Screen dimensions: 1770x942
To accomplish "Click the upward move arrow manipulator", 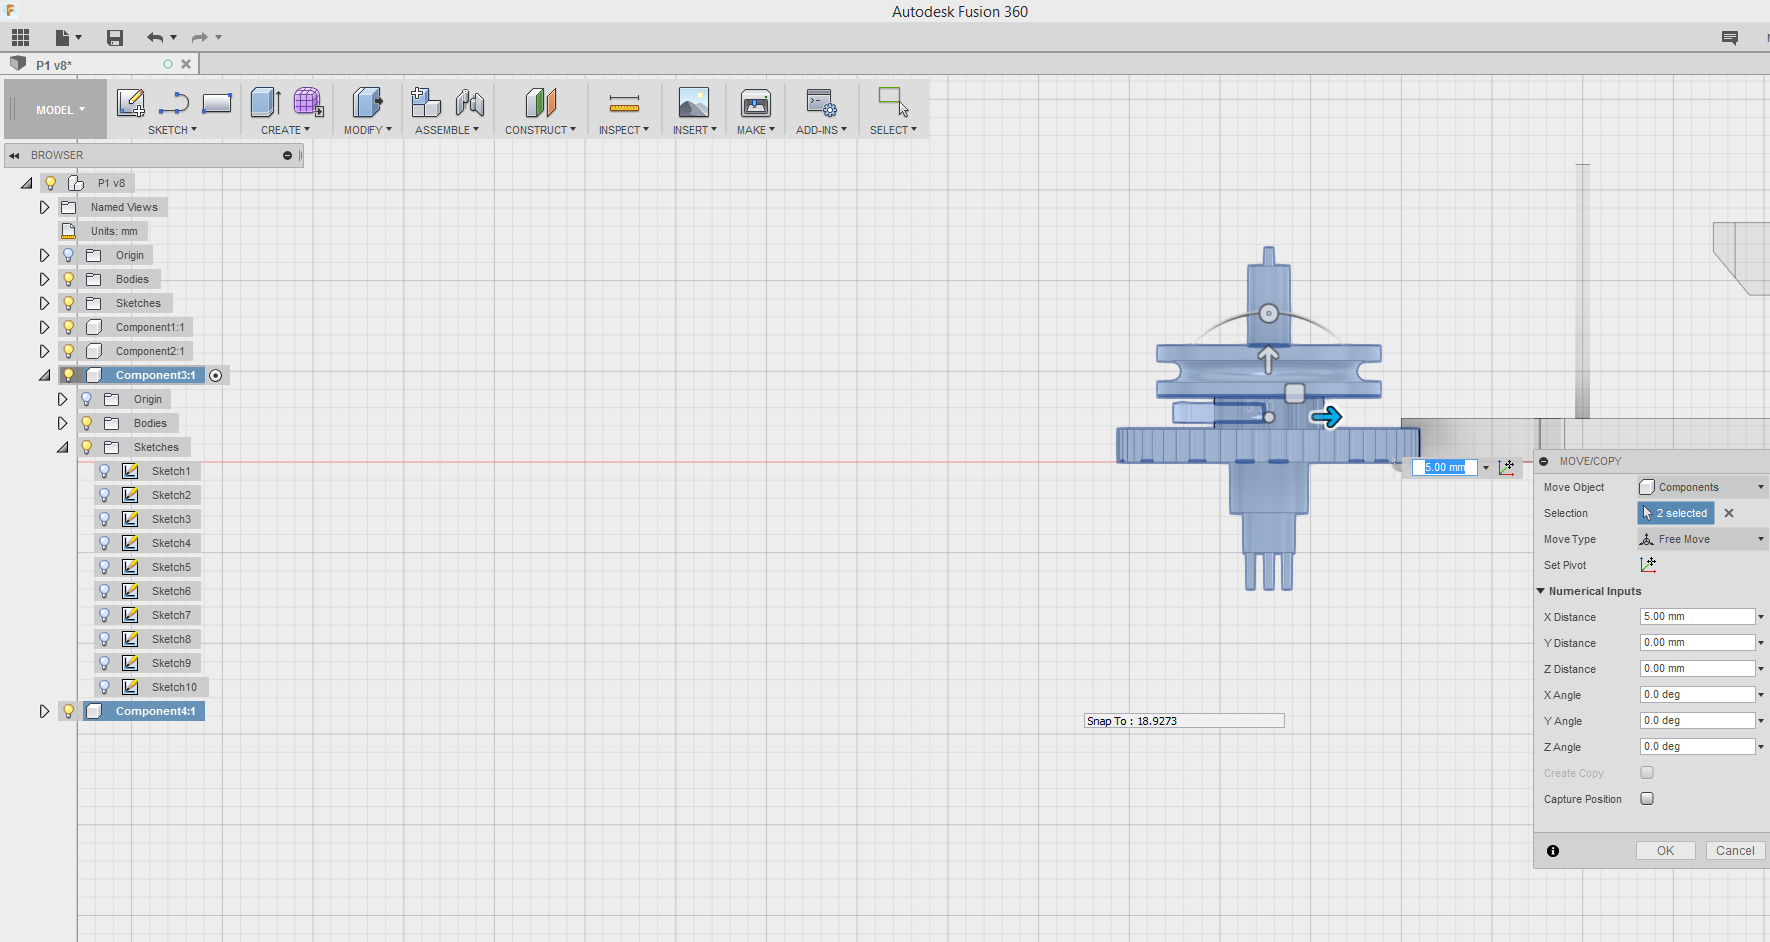I will (1268, 359).
